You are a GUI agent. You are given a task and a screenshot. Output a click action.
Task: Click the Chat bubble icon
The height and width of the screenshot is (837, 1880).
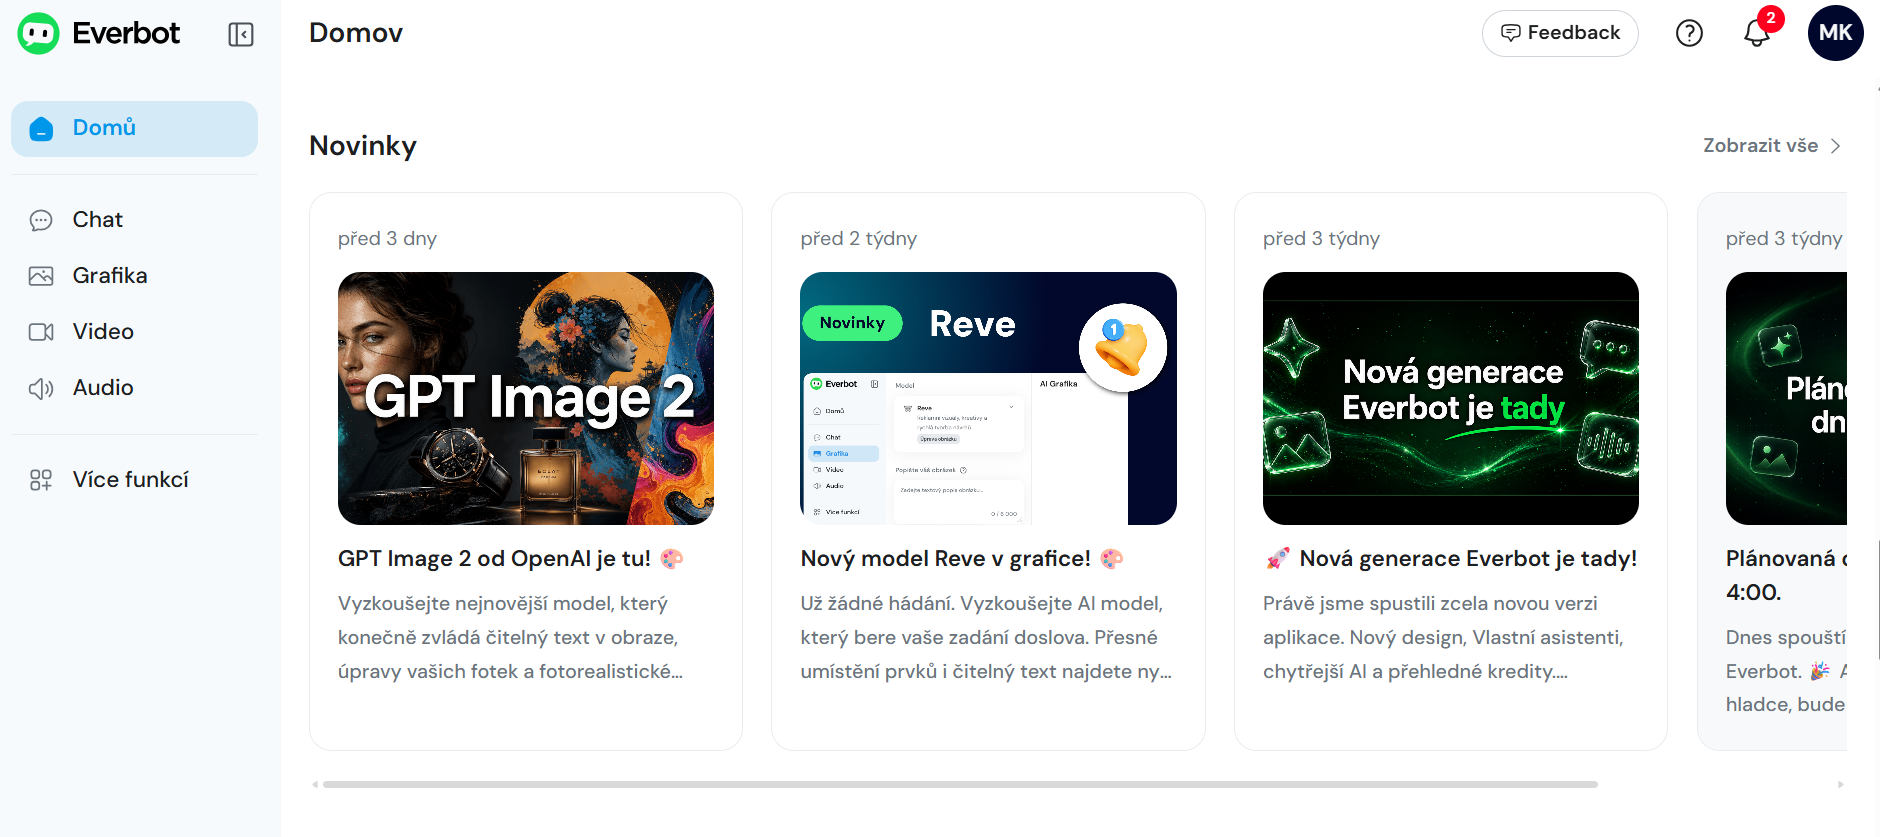41,220
